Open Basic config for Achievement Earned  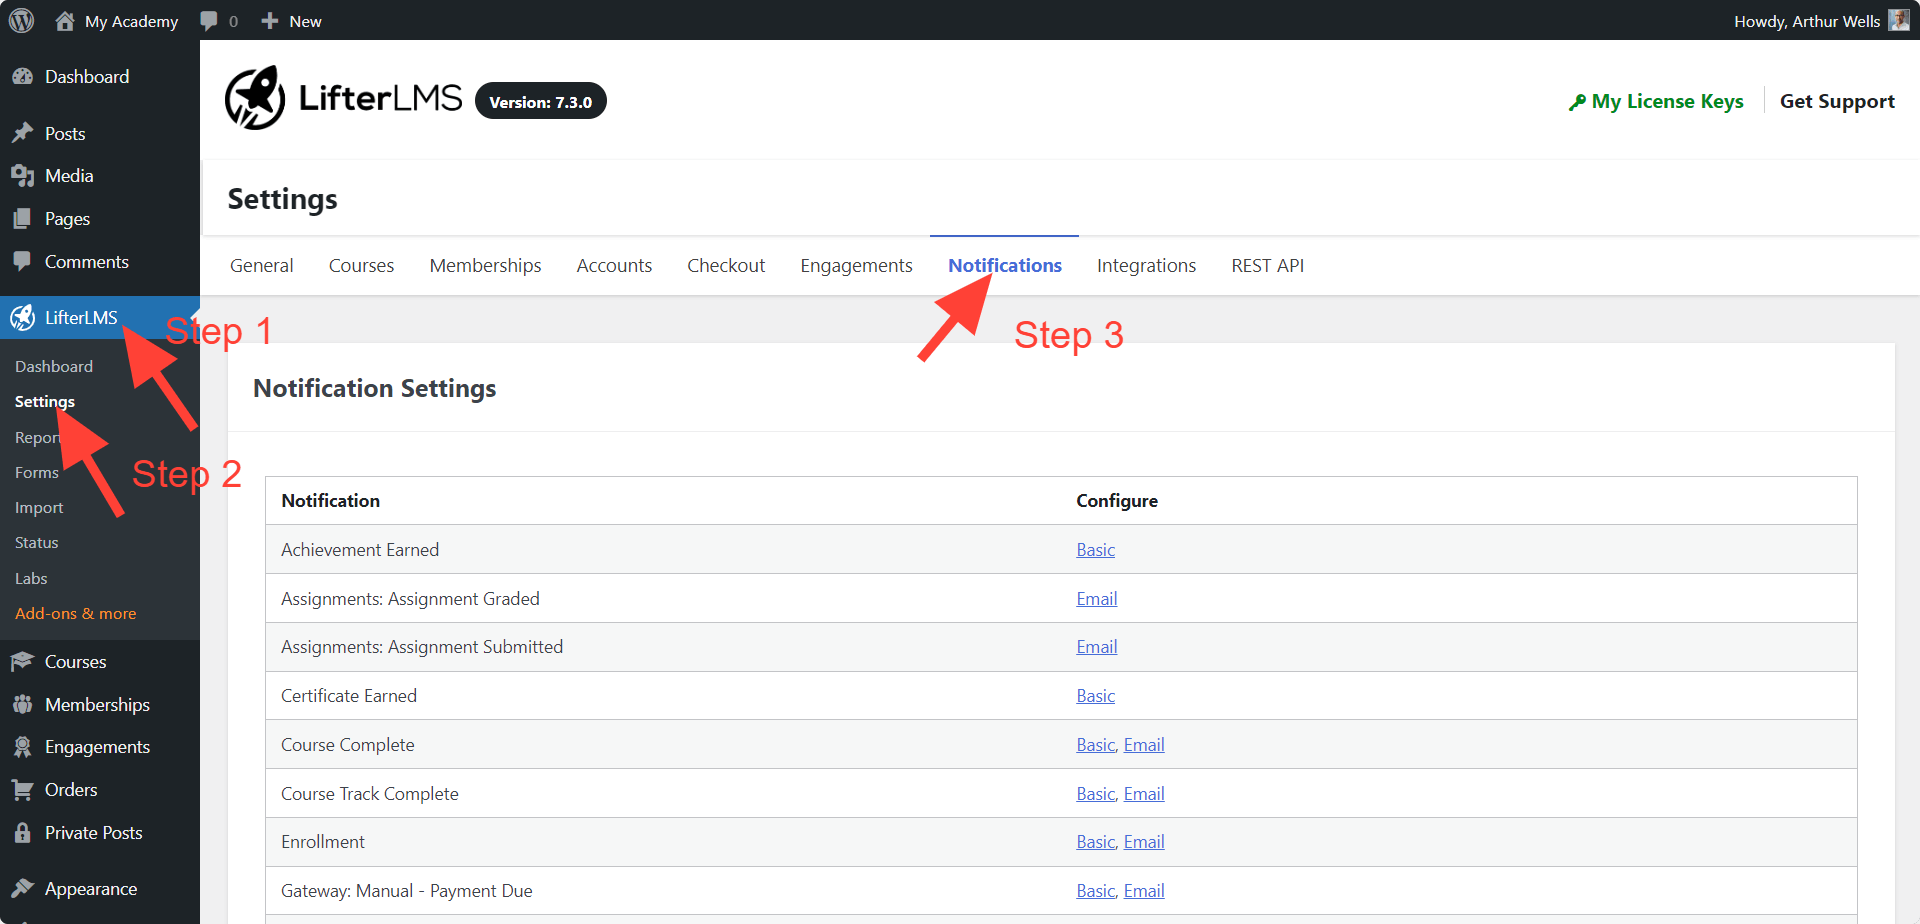(x=1095, y=550)
